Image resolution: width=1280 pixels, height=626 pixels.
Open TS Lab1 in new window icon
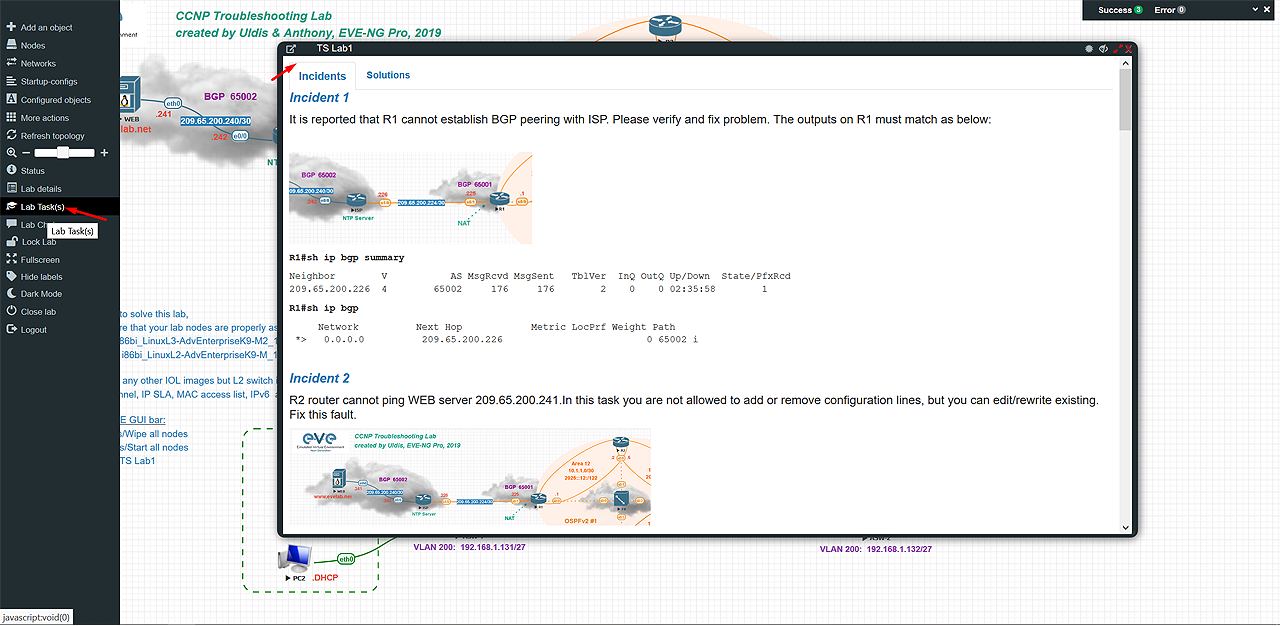point(291,48)
